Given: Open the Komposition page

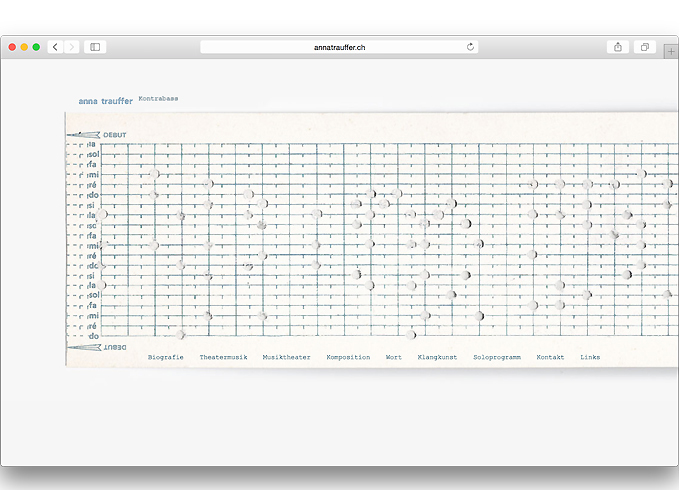Looking at the screenshot, I should [348, 357].
